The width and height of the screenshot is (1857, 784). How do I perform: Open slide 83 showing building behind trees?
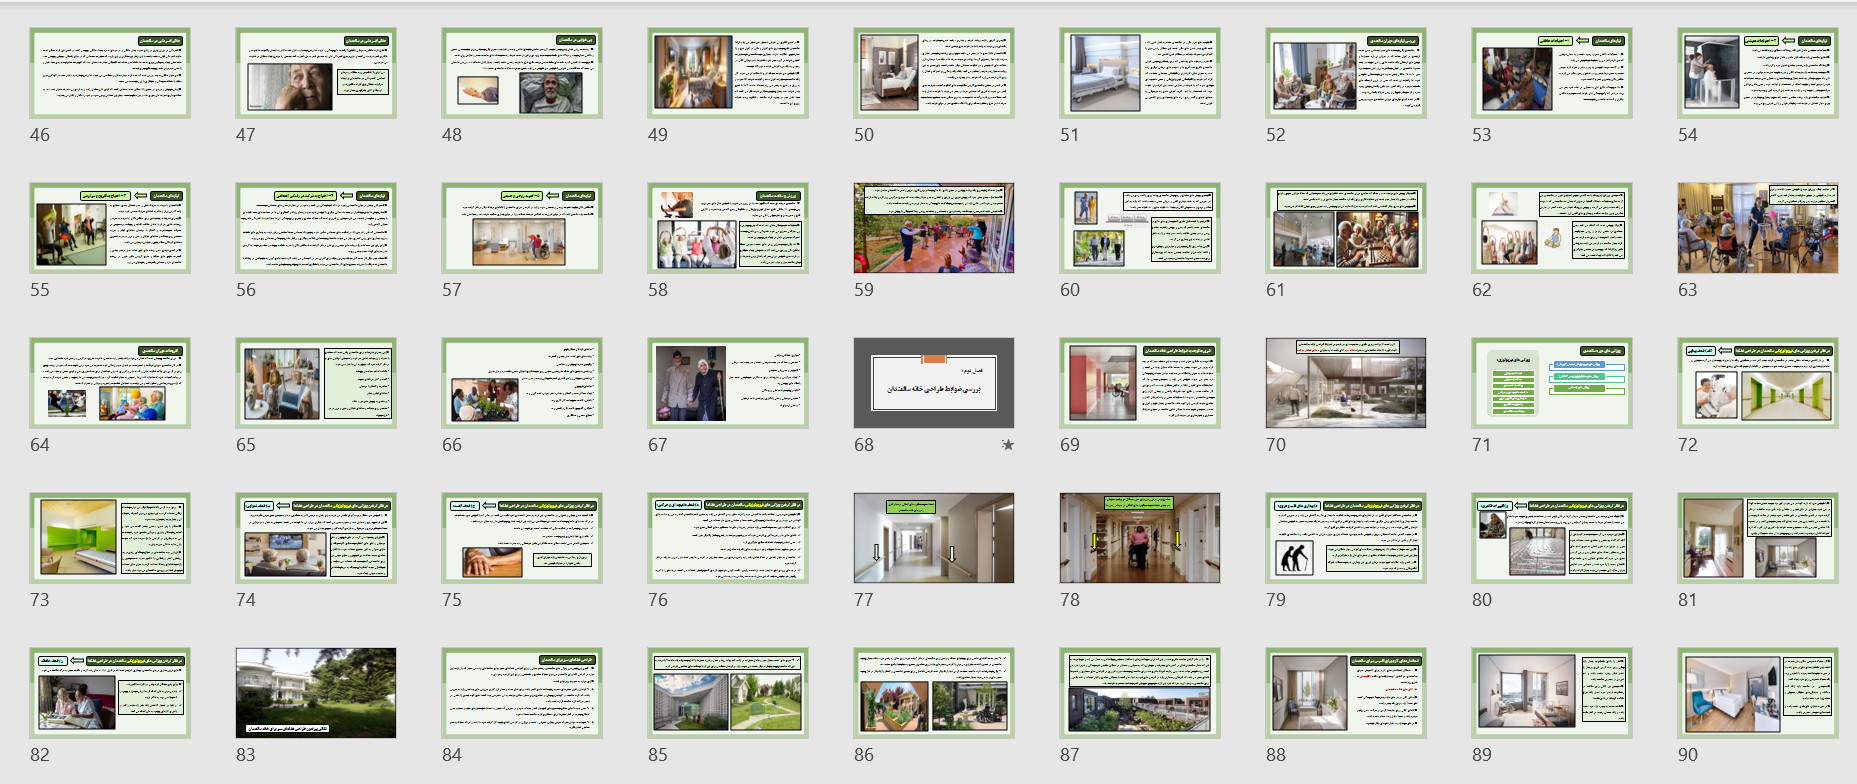pyautogui.click(x=315, y=693)
